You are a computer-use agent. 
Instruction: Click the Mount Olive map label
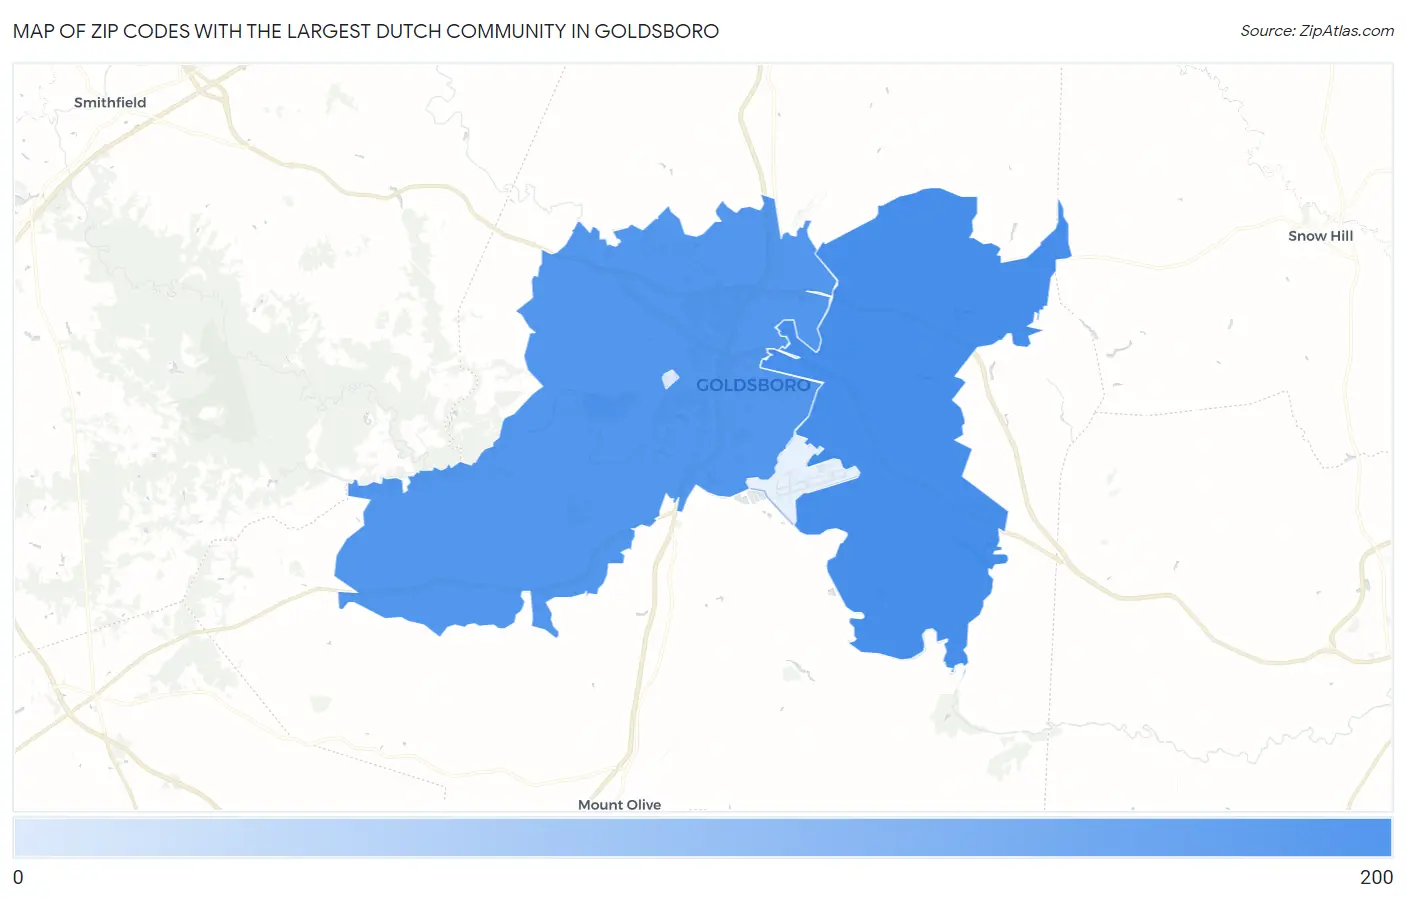tap(619, 804)
